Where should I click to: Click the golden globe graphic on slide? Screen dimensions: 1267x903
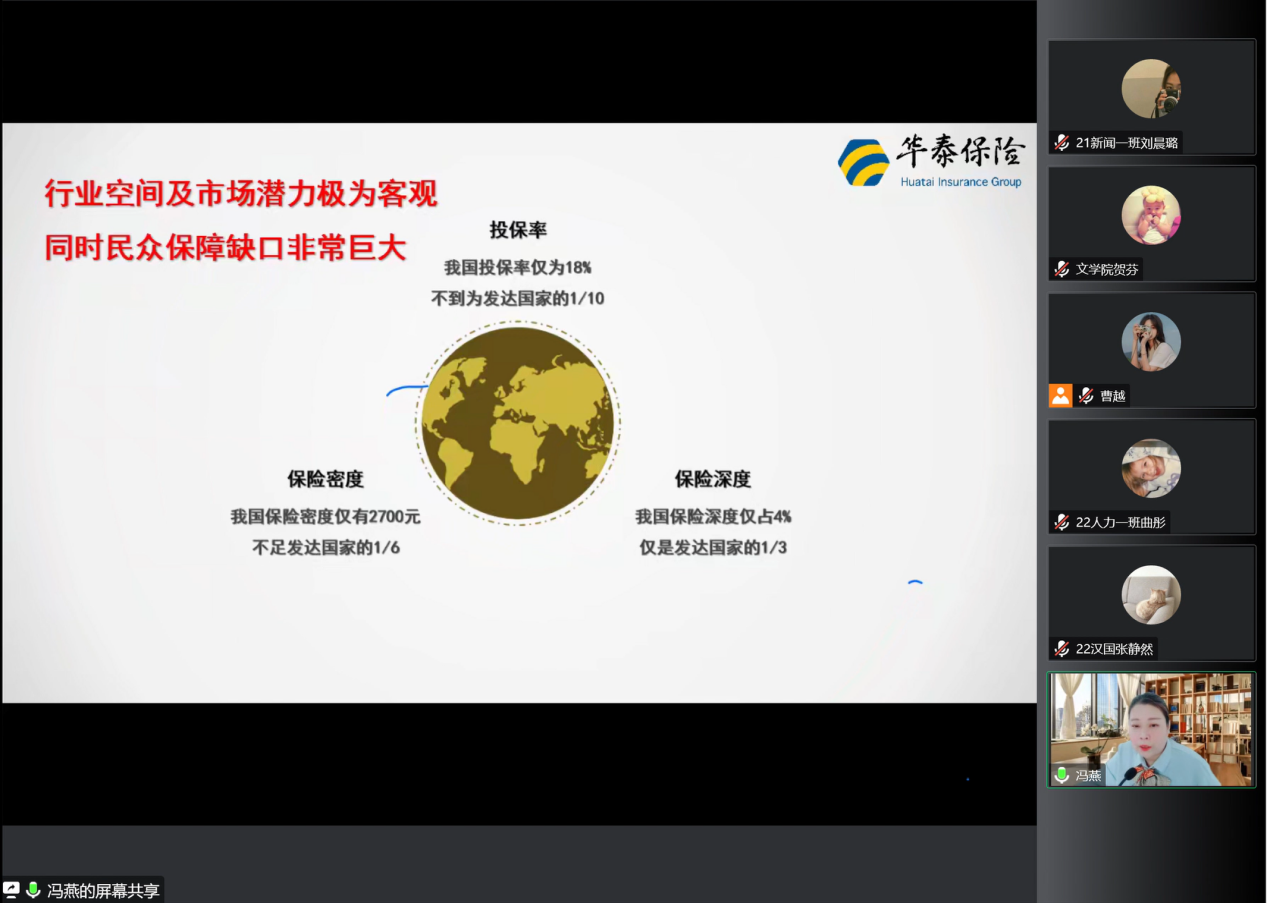click(518, 423)
